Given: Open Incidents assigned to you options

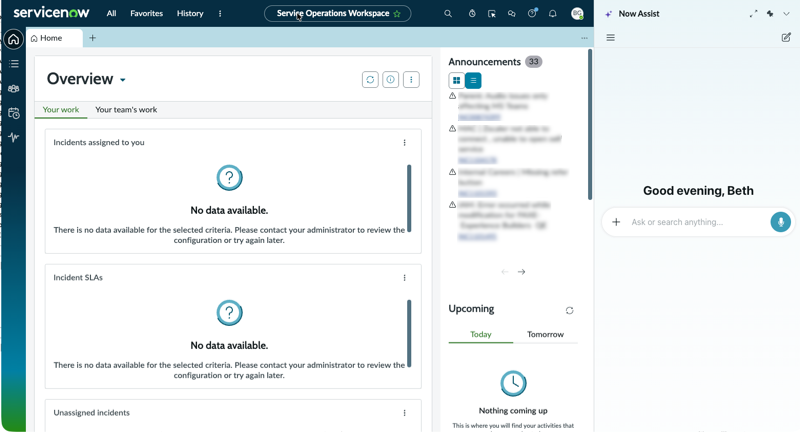Looking at the screenshot, I should (x=405, y=143).
